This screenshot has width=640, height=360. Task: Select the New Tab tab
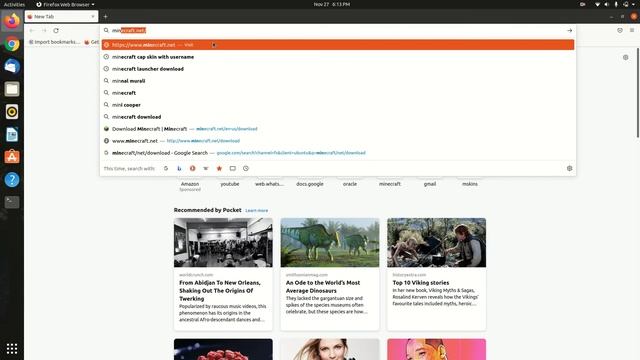61,17
